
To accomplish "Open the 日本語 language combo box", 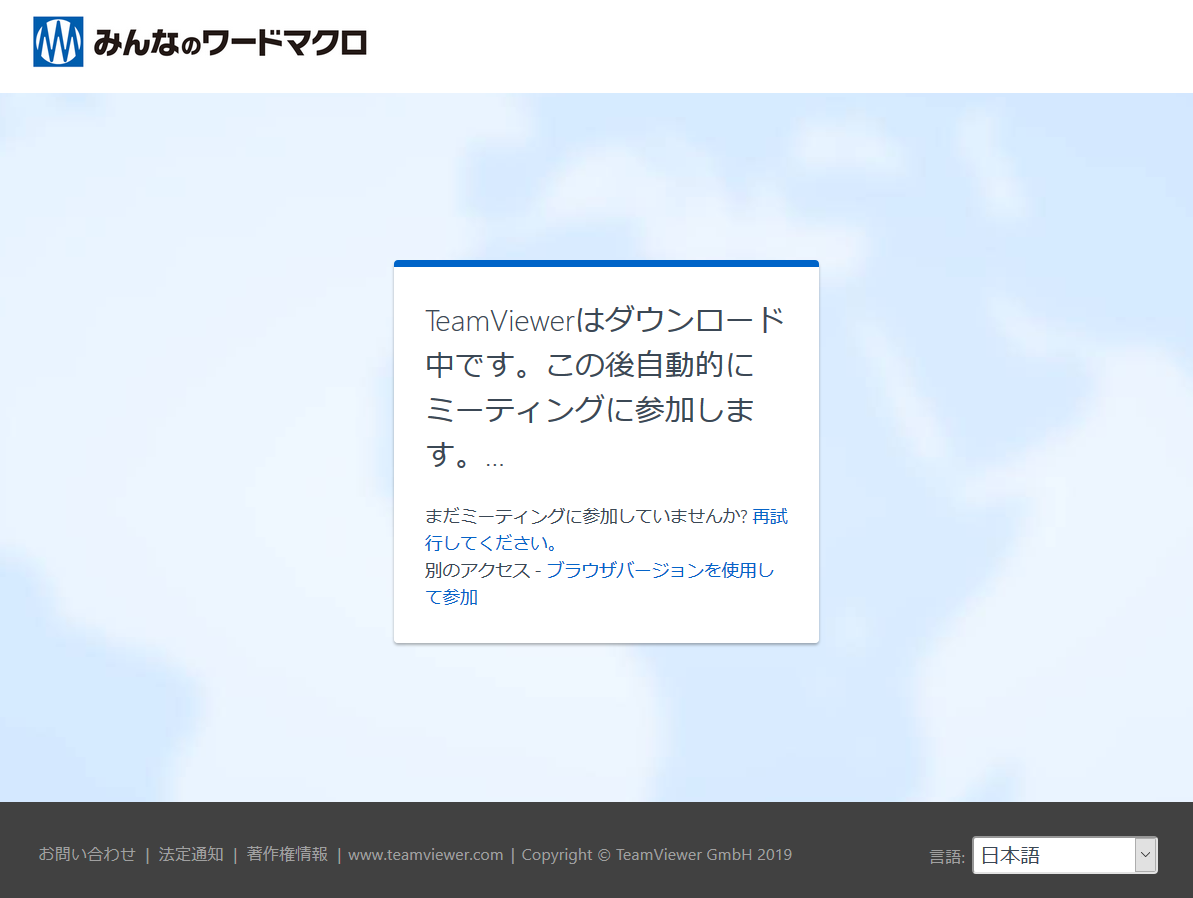I will pyautogui.click(x=1054, y=855).
